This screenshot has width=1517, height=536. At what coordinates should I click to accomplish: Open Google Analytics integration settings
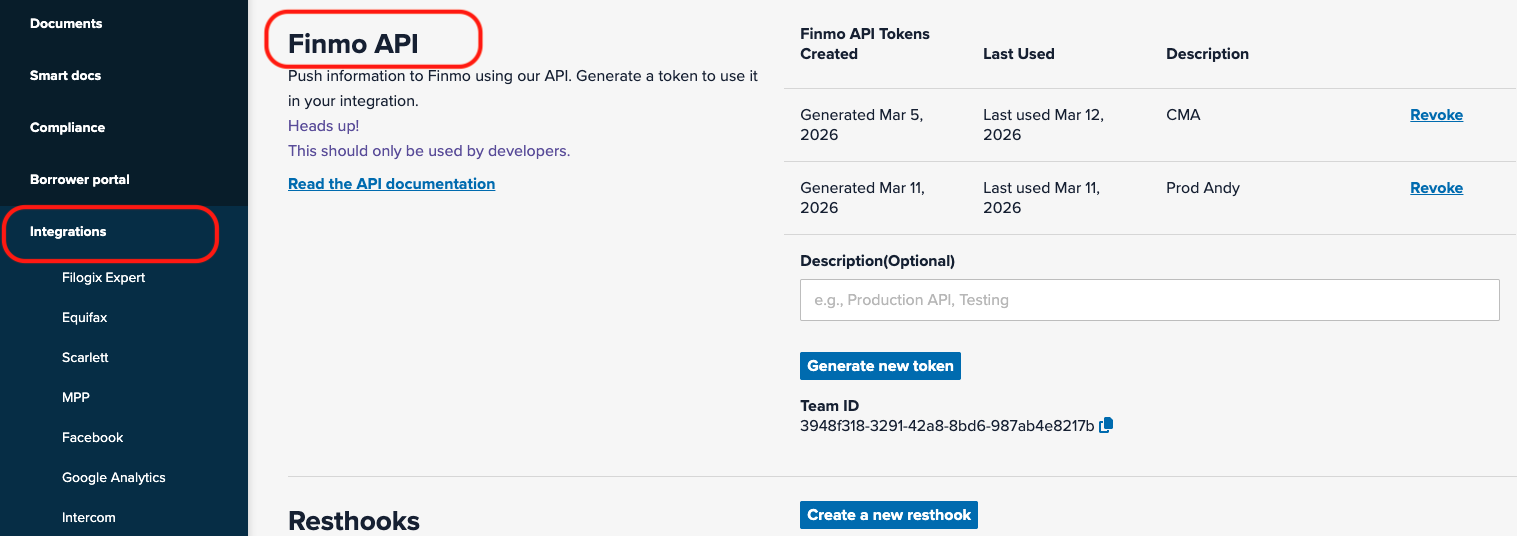[113, 477]
